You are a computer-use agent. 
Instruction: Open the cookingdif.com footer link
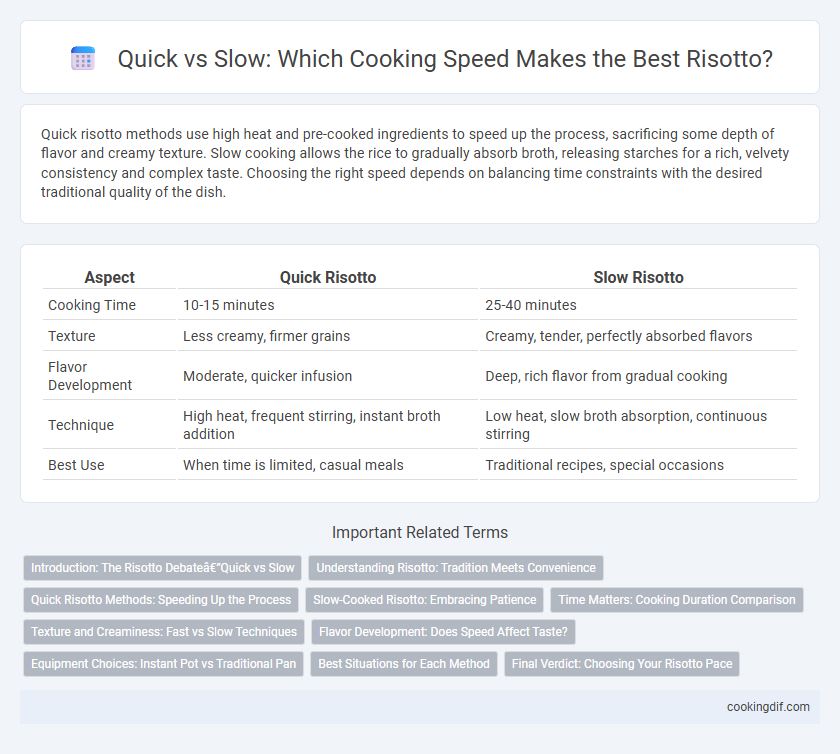pos(768,707)
